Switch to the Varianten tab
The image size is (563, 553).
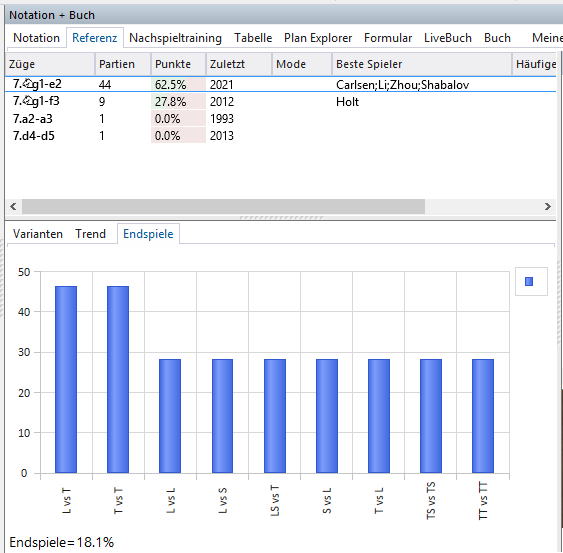tap(38, 234)
